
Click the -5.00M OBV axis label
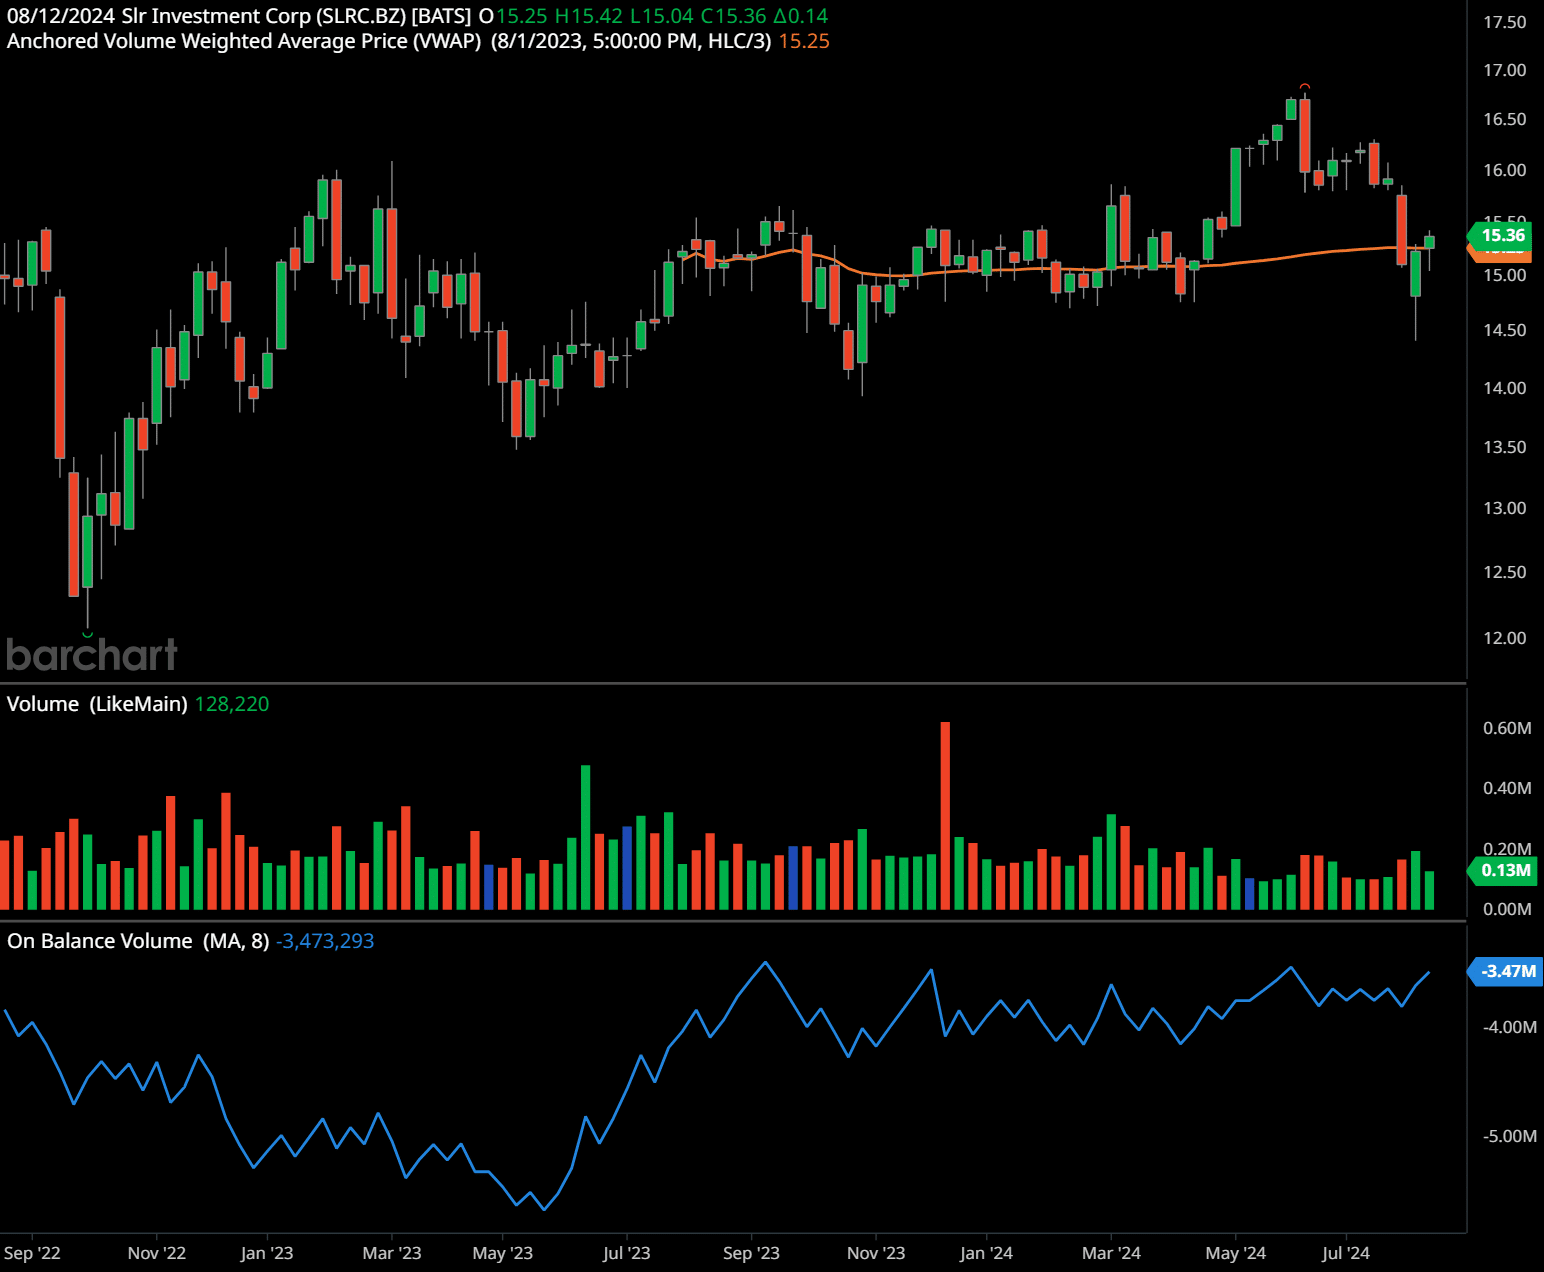(x=1510, y=1136)
